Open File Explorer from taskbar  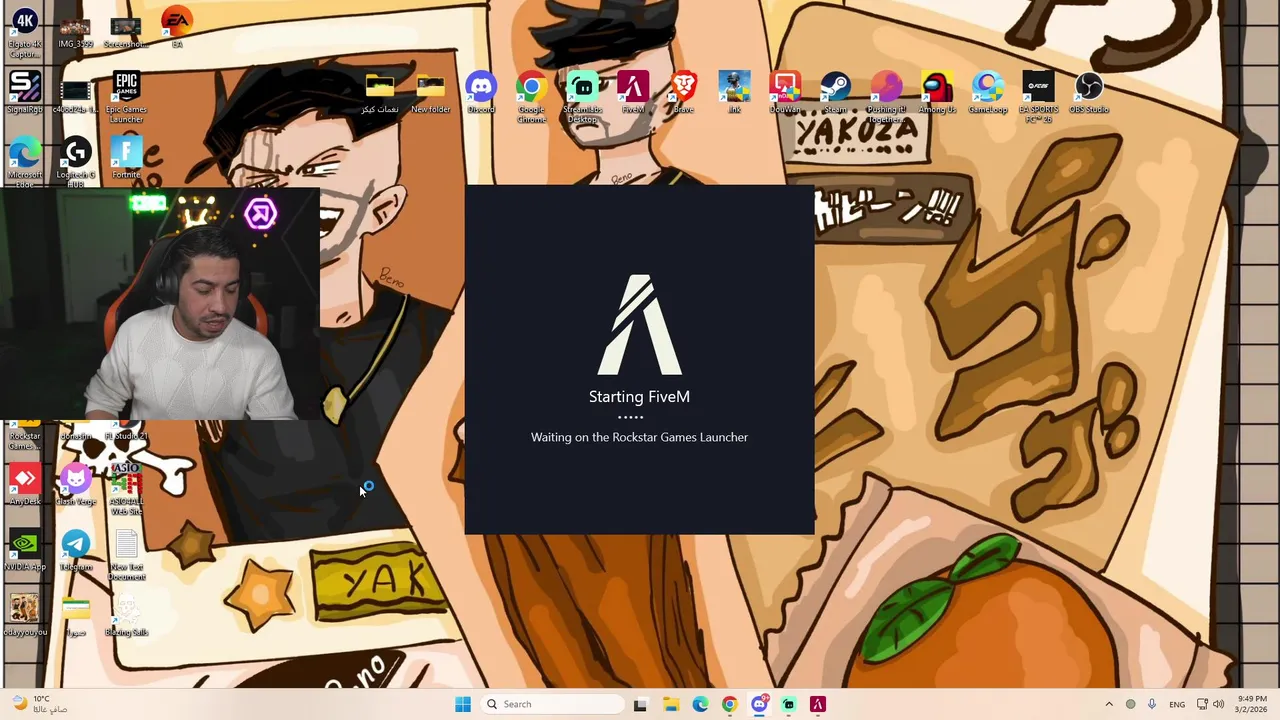(670, 704)
